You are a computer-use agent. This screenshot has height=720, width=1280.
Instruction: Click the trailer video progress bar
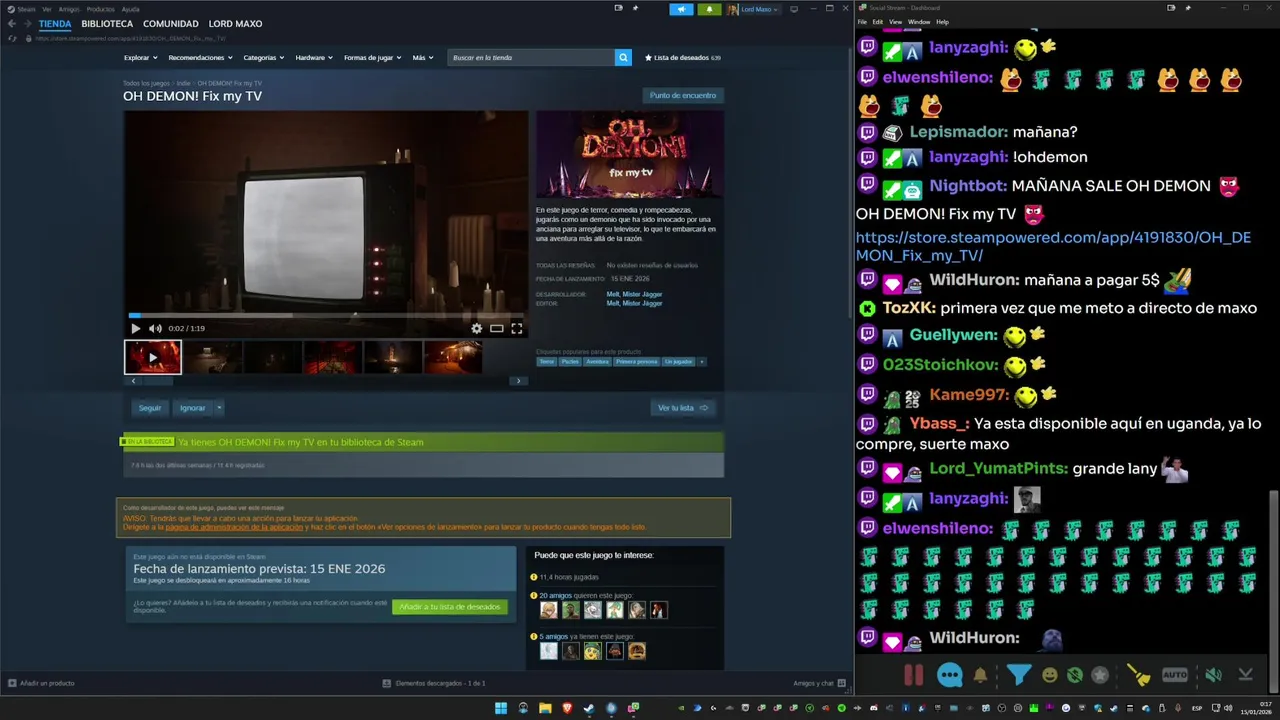pyautogui.click(x=326, y=315)
